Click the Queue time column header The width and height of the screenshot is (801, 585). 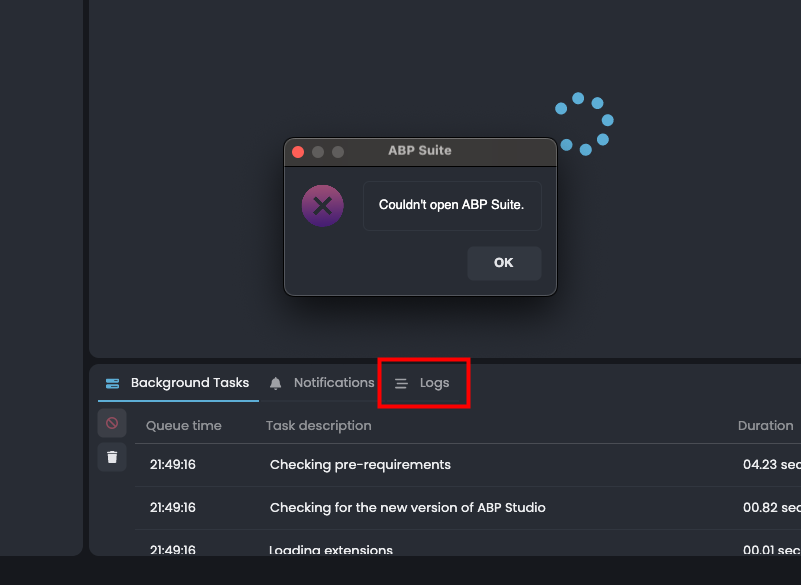point(184,426)
